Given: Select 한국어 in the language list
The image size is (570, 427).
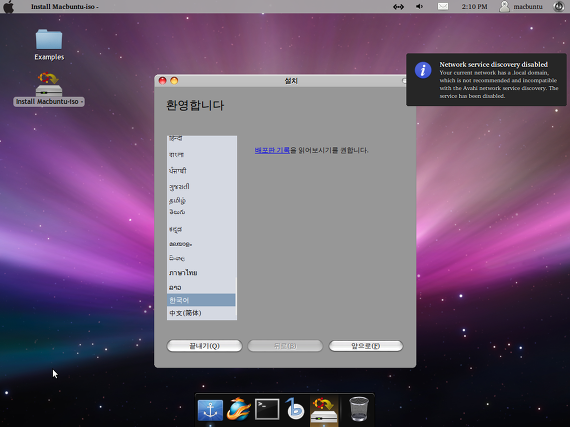Looking at the screenshot, I should coord(201,300).
